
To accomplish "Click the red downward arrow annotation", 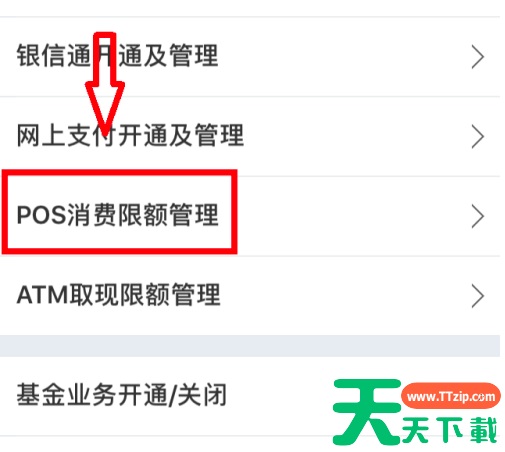I will point(105,84).
